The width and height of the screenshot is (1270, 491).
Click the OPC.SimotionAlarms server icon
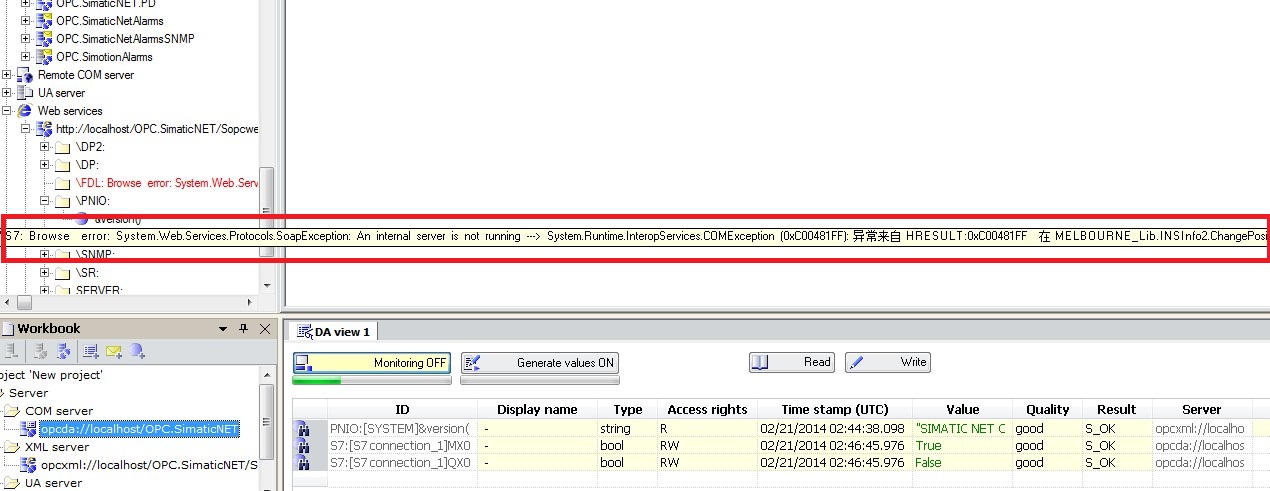point(44,57)
